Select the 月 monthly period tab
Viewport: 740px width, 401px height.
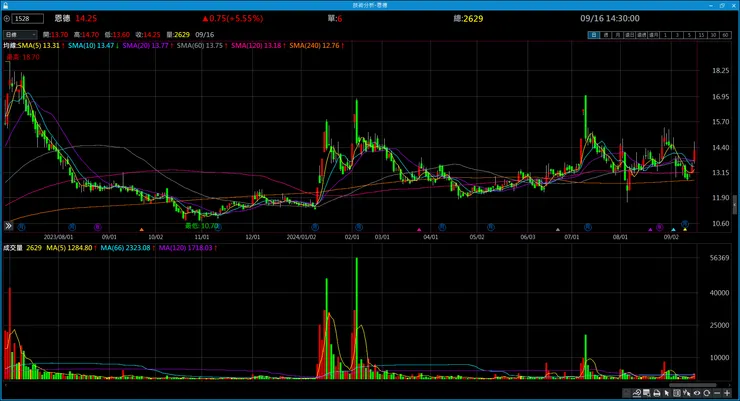tap(617, 35)
